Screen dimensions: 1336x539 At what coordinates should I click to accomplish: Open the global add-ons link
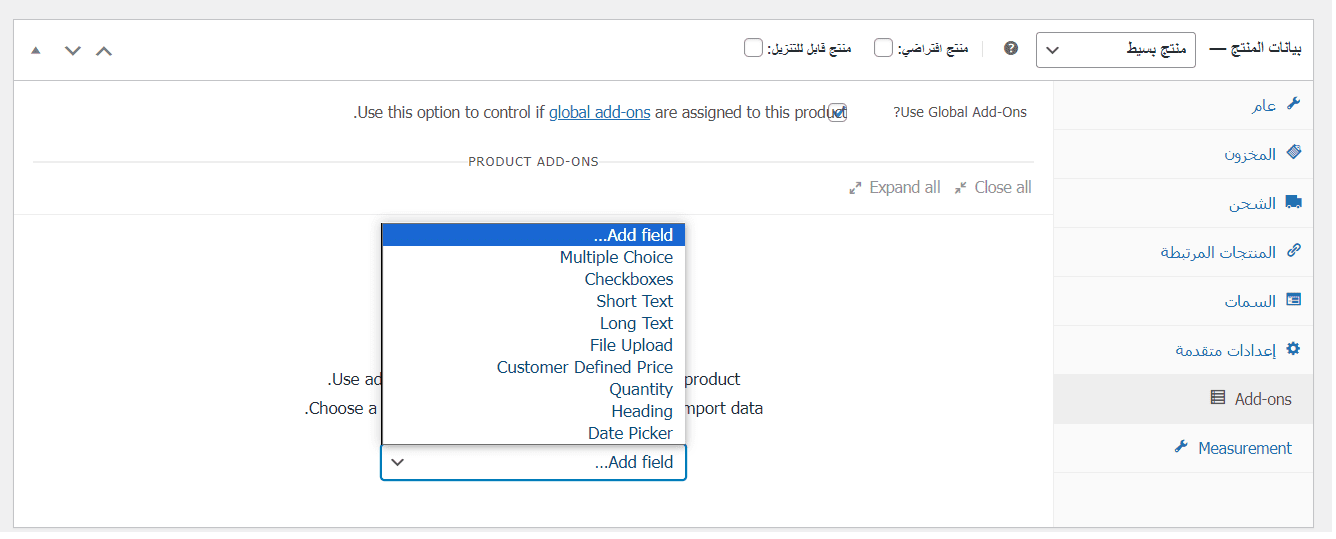(x=599, y=112)
